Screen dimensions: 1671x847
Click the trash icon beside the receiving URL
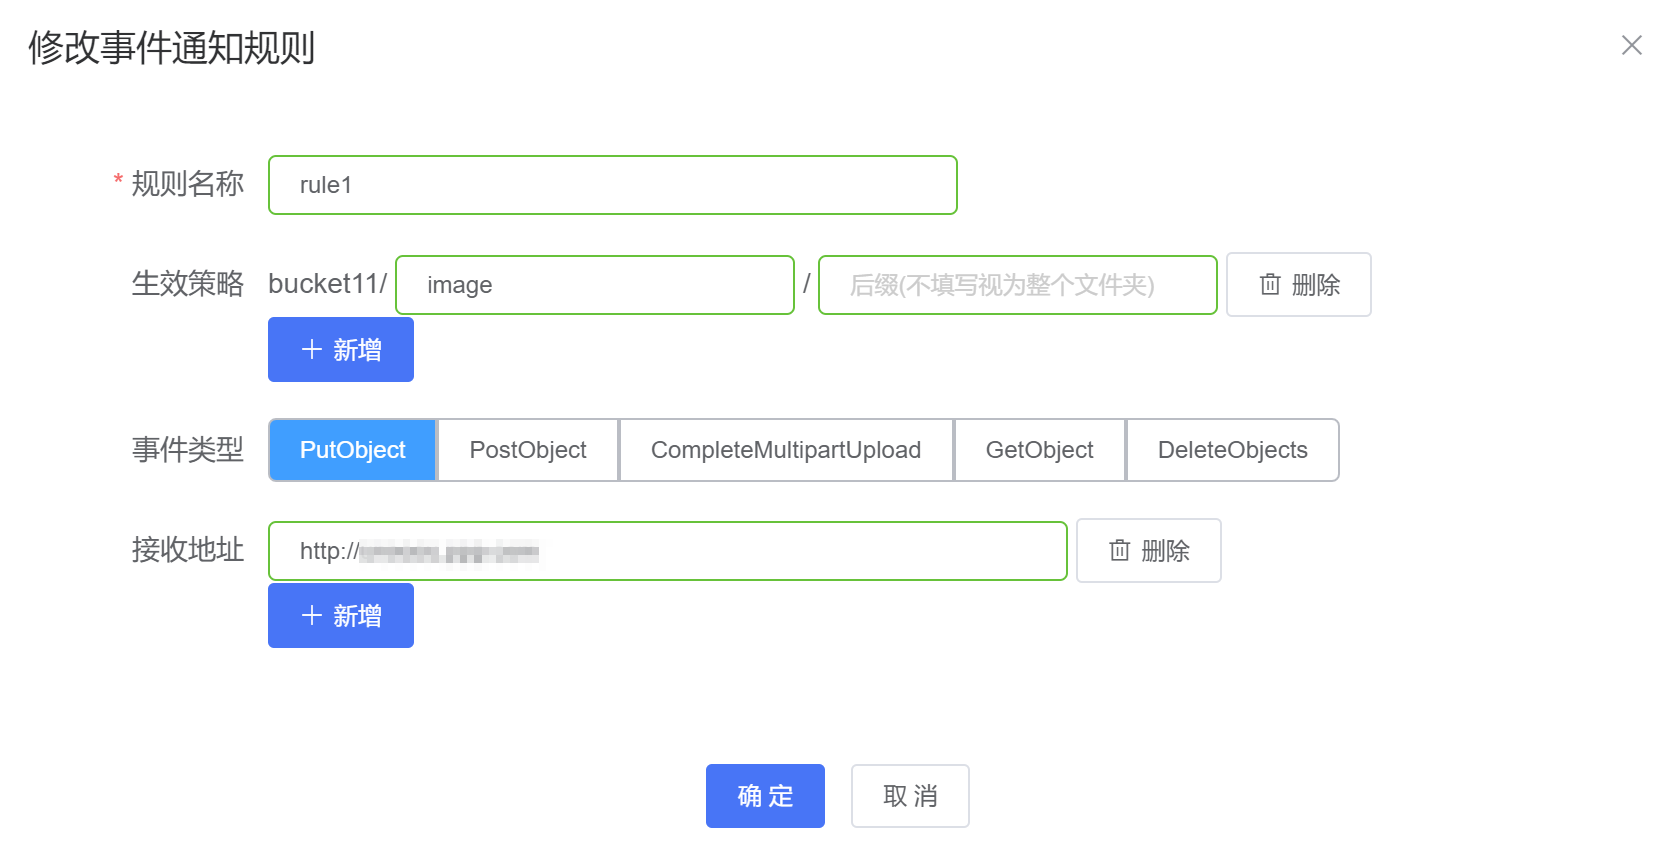(1120, 551)
